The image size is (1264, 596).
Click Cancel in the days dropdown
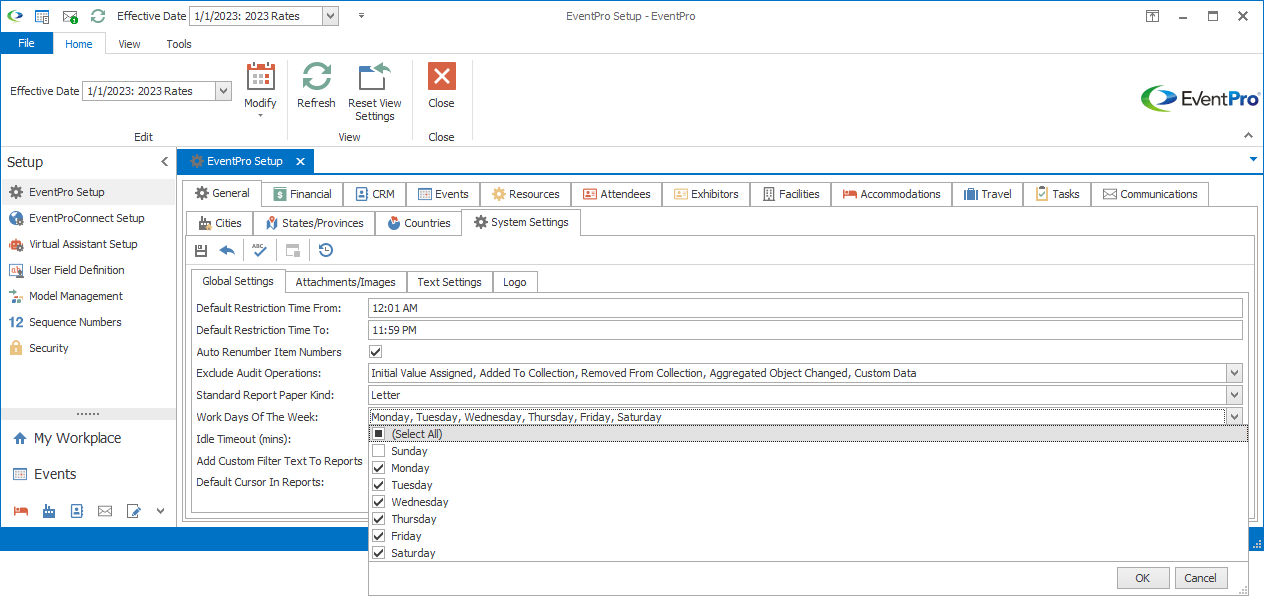[1200, 578]
